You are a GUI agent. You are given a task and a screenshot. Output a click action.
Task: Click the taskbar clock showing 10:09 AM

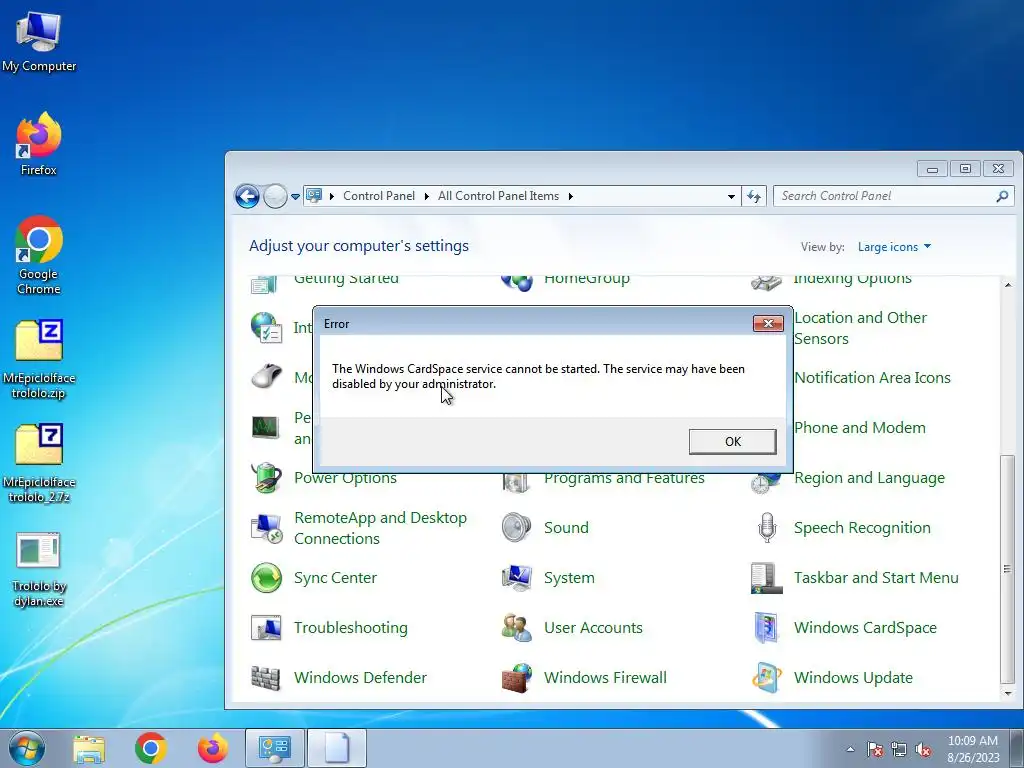973,749
